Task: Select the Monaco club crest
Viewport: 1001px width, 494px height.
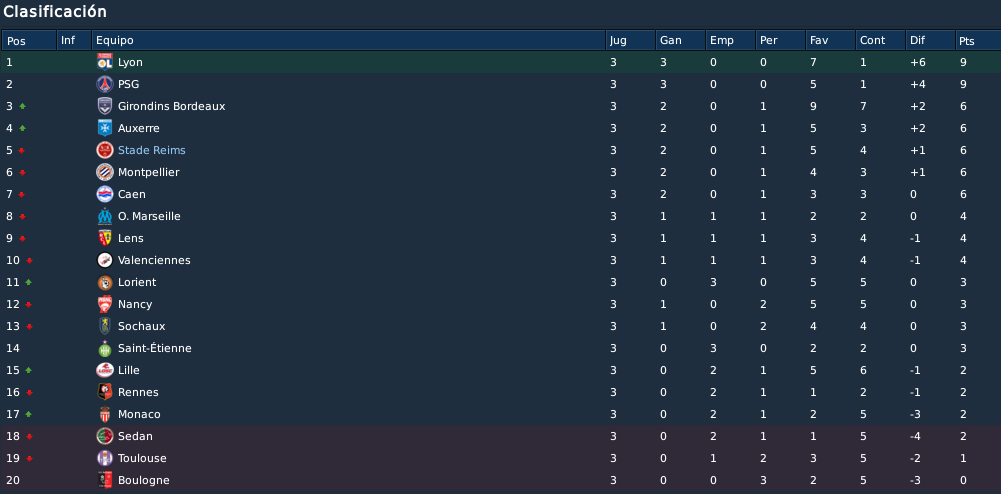Action: tap(105, 414)
